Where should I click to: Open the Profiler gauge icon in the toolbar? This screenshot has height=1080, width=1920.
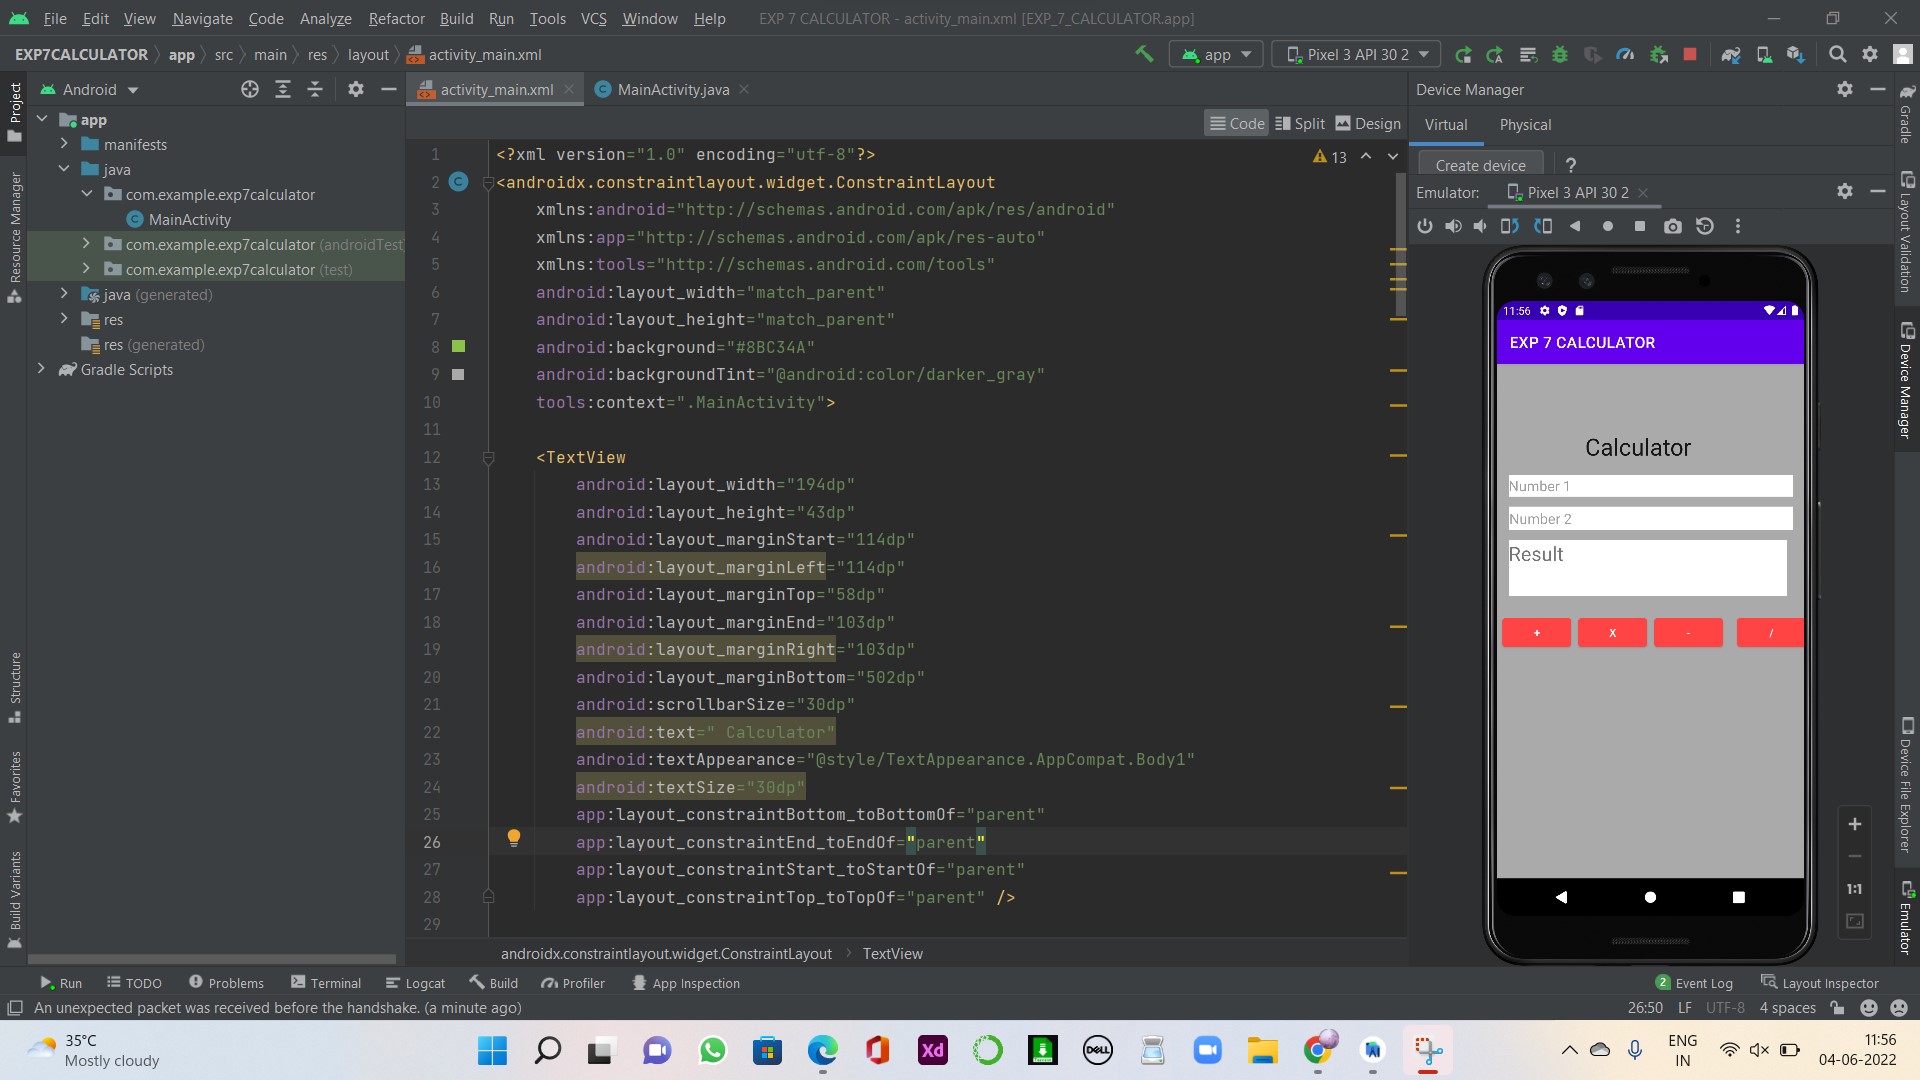[1625, 54]
